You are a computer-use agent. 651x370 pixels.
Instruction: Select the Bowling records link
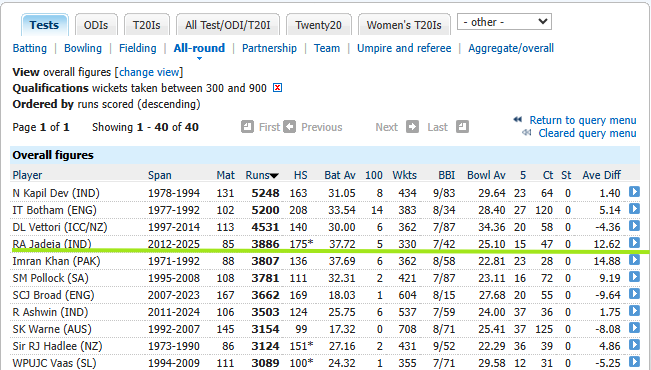tap(83, 48)
